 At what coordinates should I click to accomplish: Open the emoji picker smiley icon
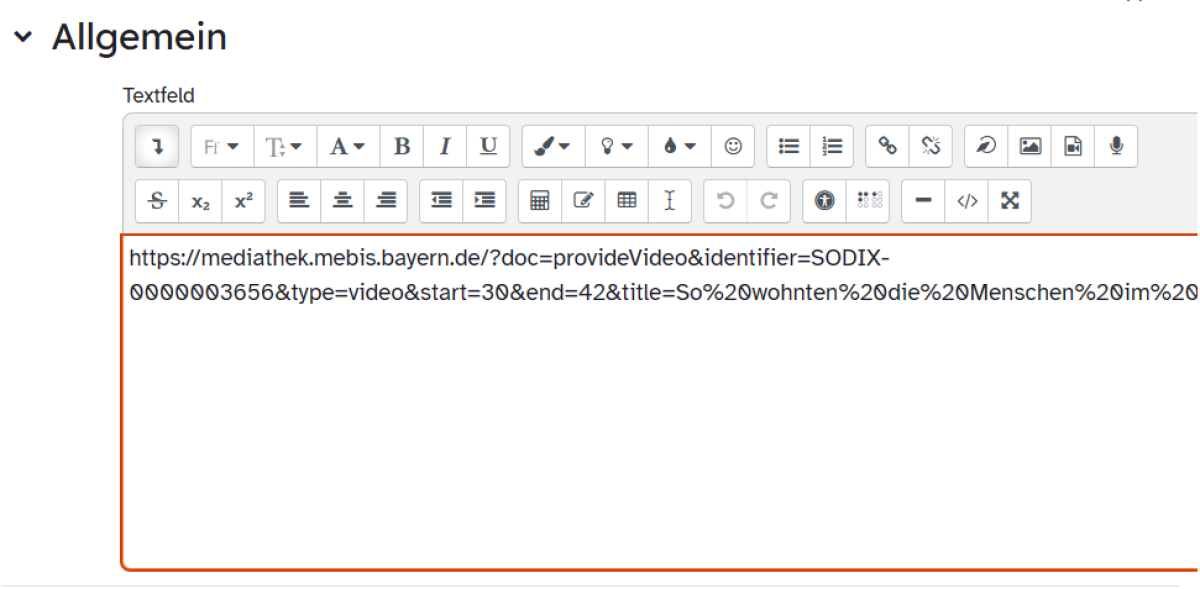click(733, 146)
